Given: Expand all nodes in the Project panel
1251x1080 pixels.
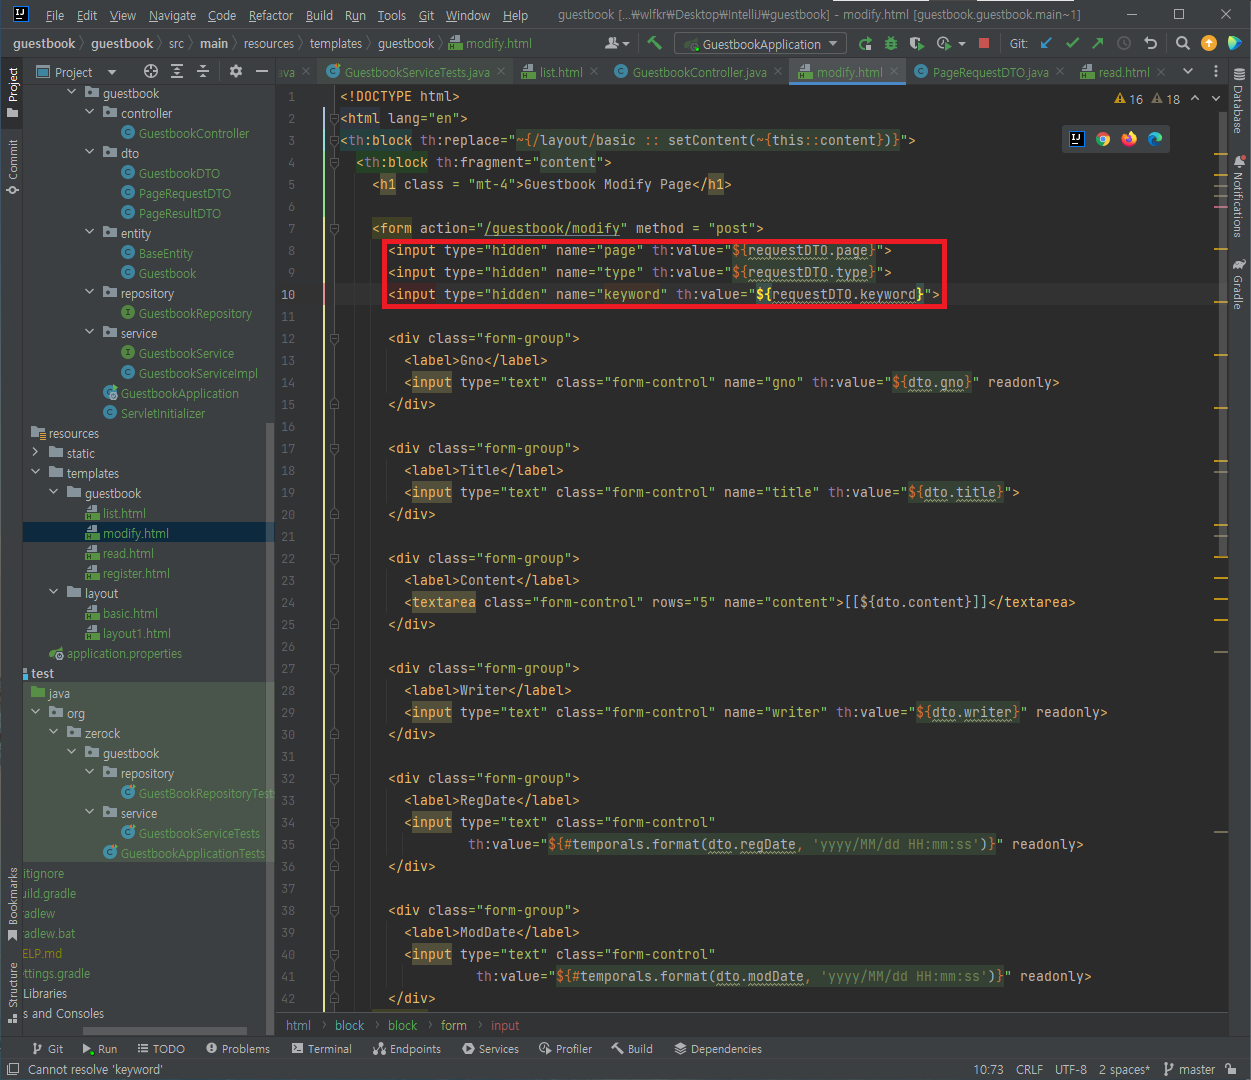Looking at the screenshot, I should (x=177, y=71).
